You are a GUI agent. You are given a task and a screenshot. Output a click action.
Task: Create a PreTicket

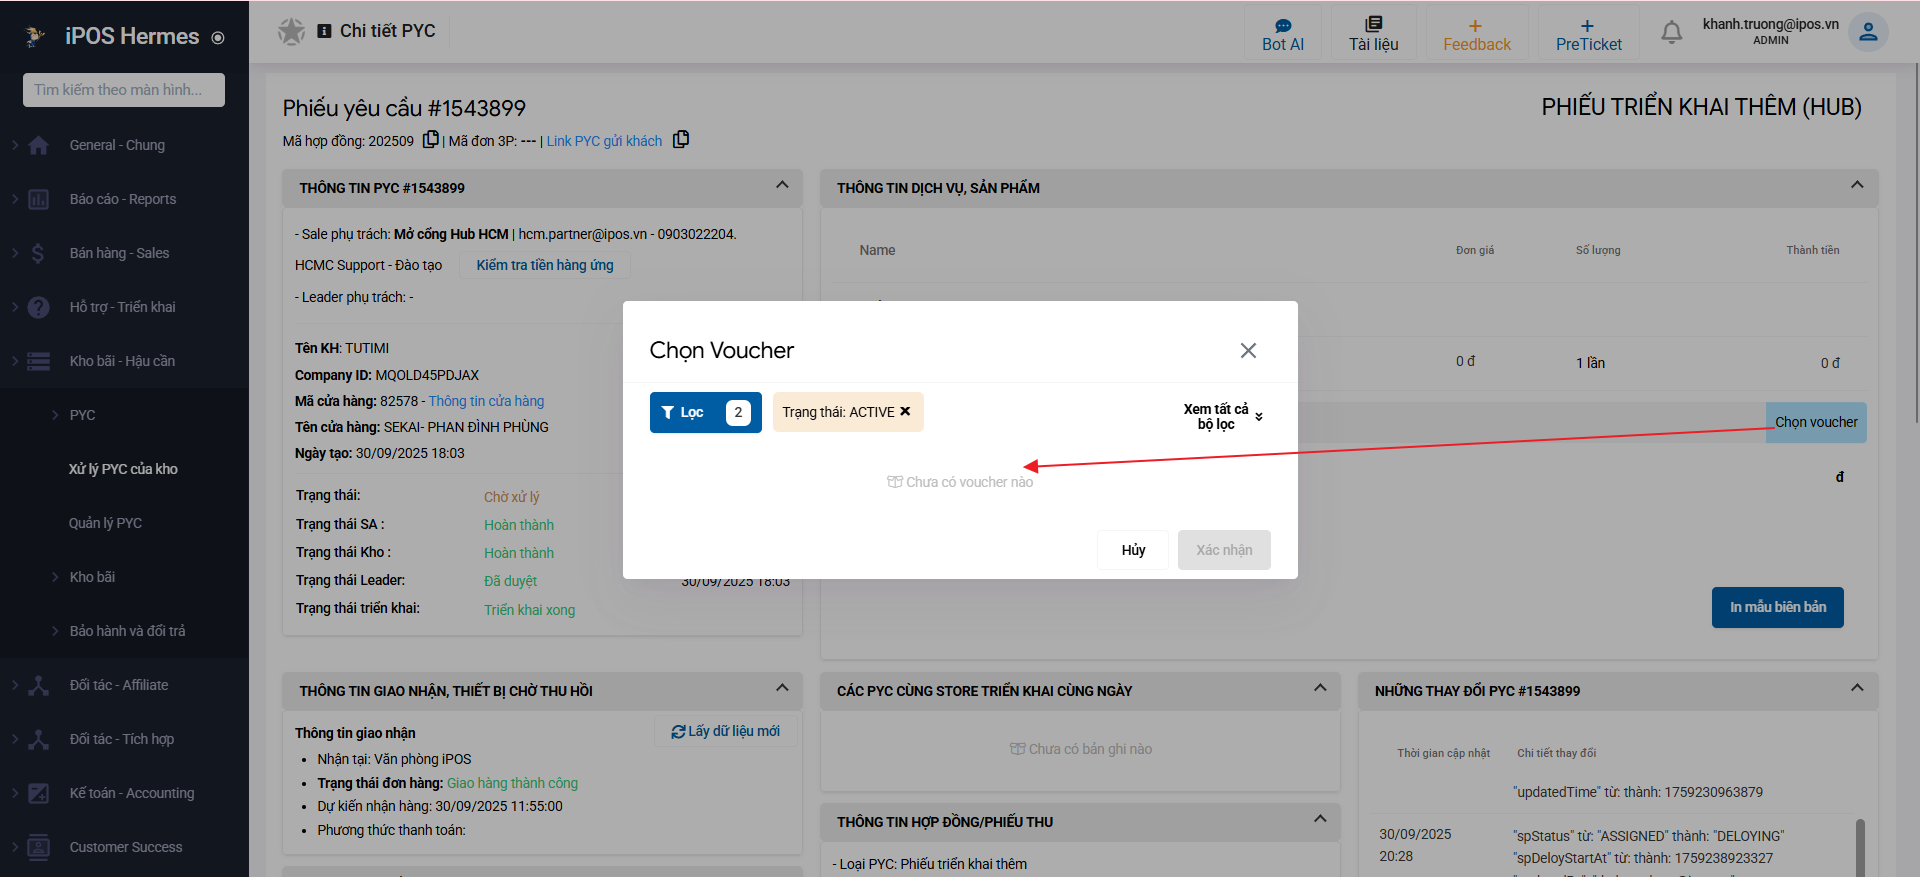[x=1588, y=35]
